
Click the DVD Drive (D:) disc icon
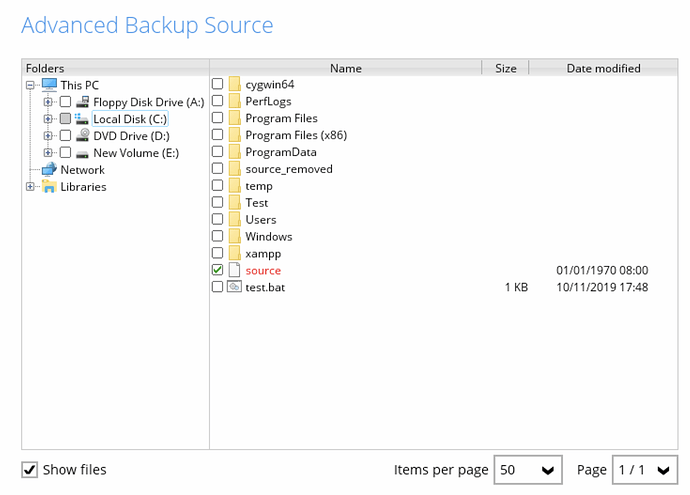tap(83, 136)
